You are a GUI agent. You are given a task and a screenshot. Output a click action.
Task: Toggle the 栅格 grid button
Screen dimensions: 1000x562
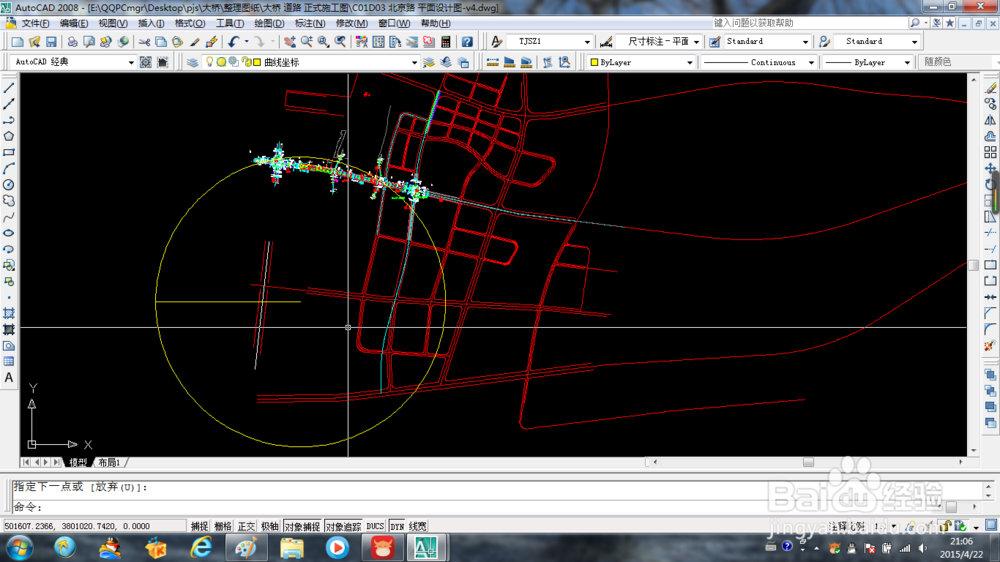[x=223, y=526]
